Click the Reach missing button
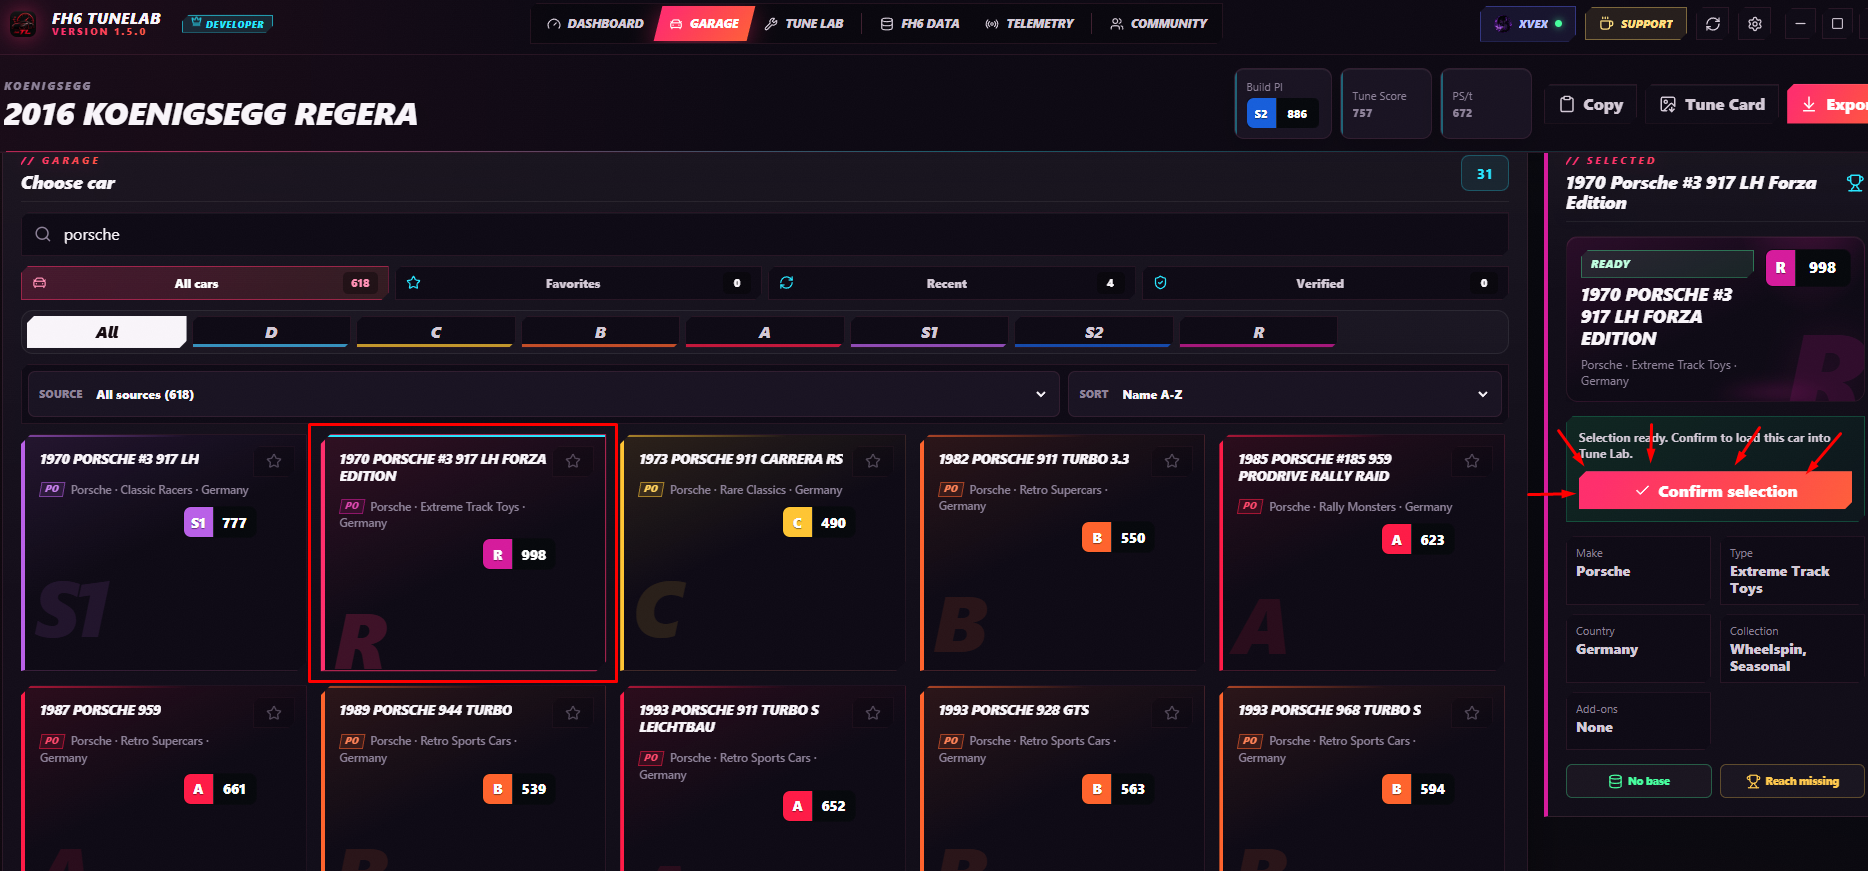This screenshot has height=871, width=1868. (1792, 781)
